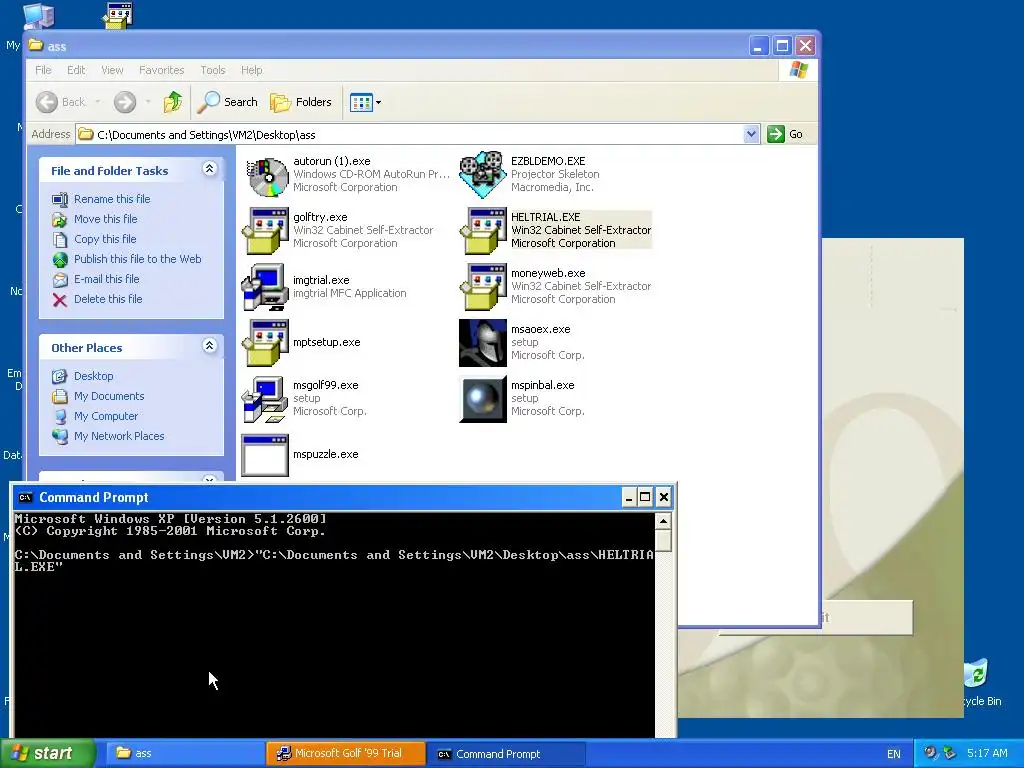The width and height of the screenshot is (1024, 768).
Task: Click the Forward arrow toolbar icon
Action: [125, 102]
